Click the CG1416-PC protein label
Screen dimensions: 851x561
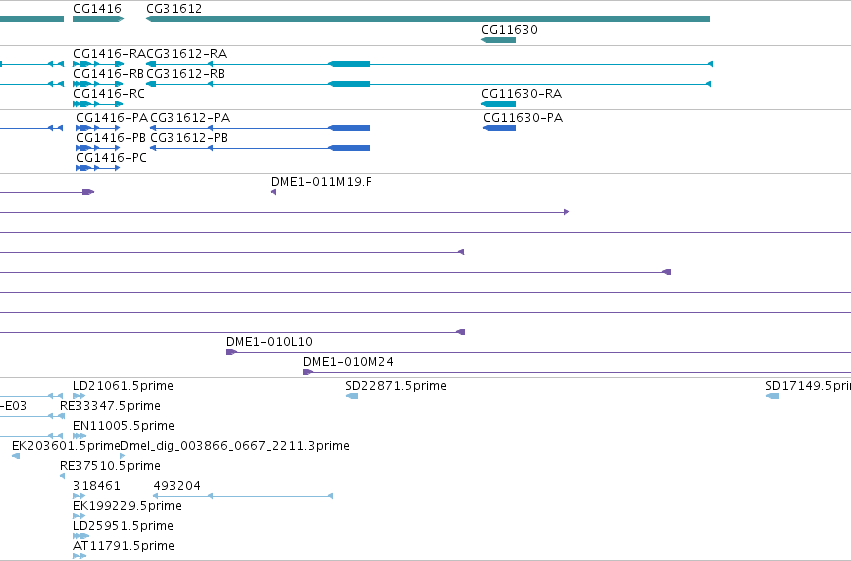[111, 158]
